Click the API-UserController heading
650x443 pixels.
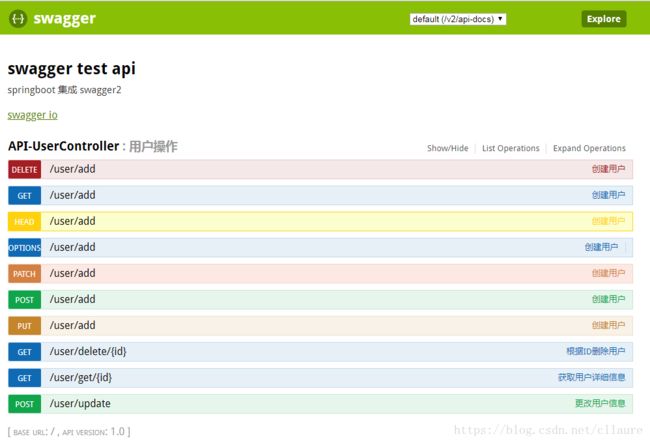(63, 146)
